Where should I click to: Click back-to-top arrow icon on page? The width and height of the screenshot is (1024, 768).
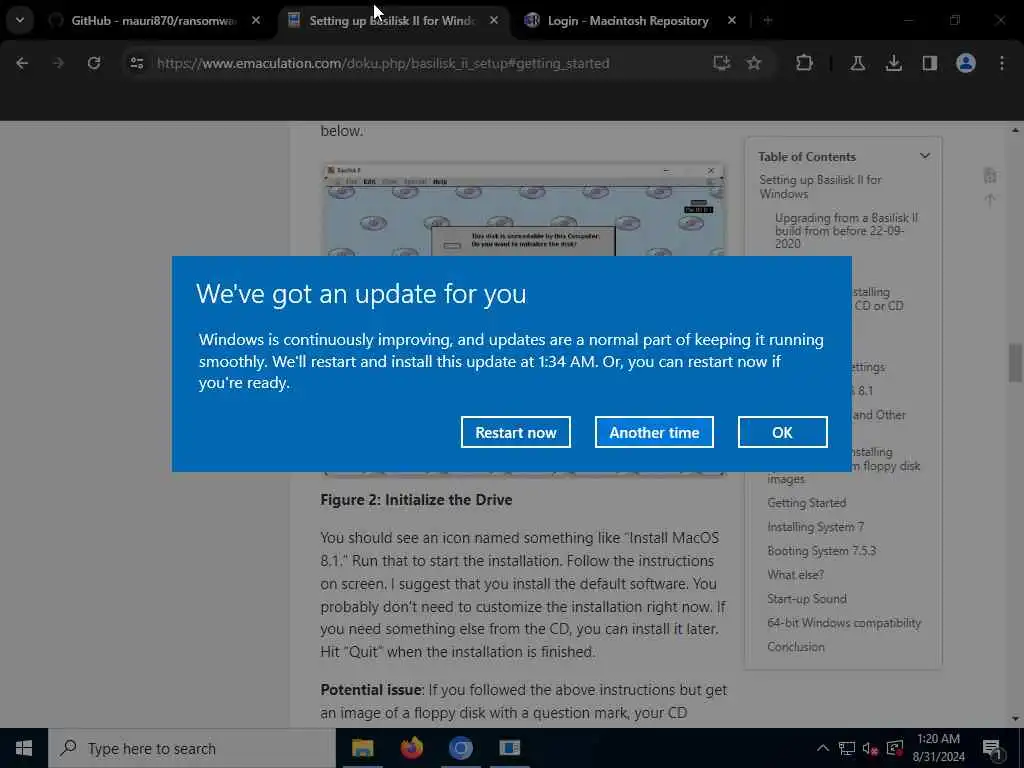pyautogui.click(x=990, y=200)
